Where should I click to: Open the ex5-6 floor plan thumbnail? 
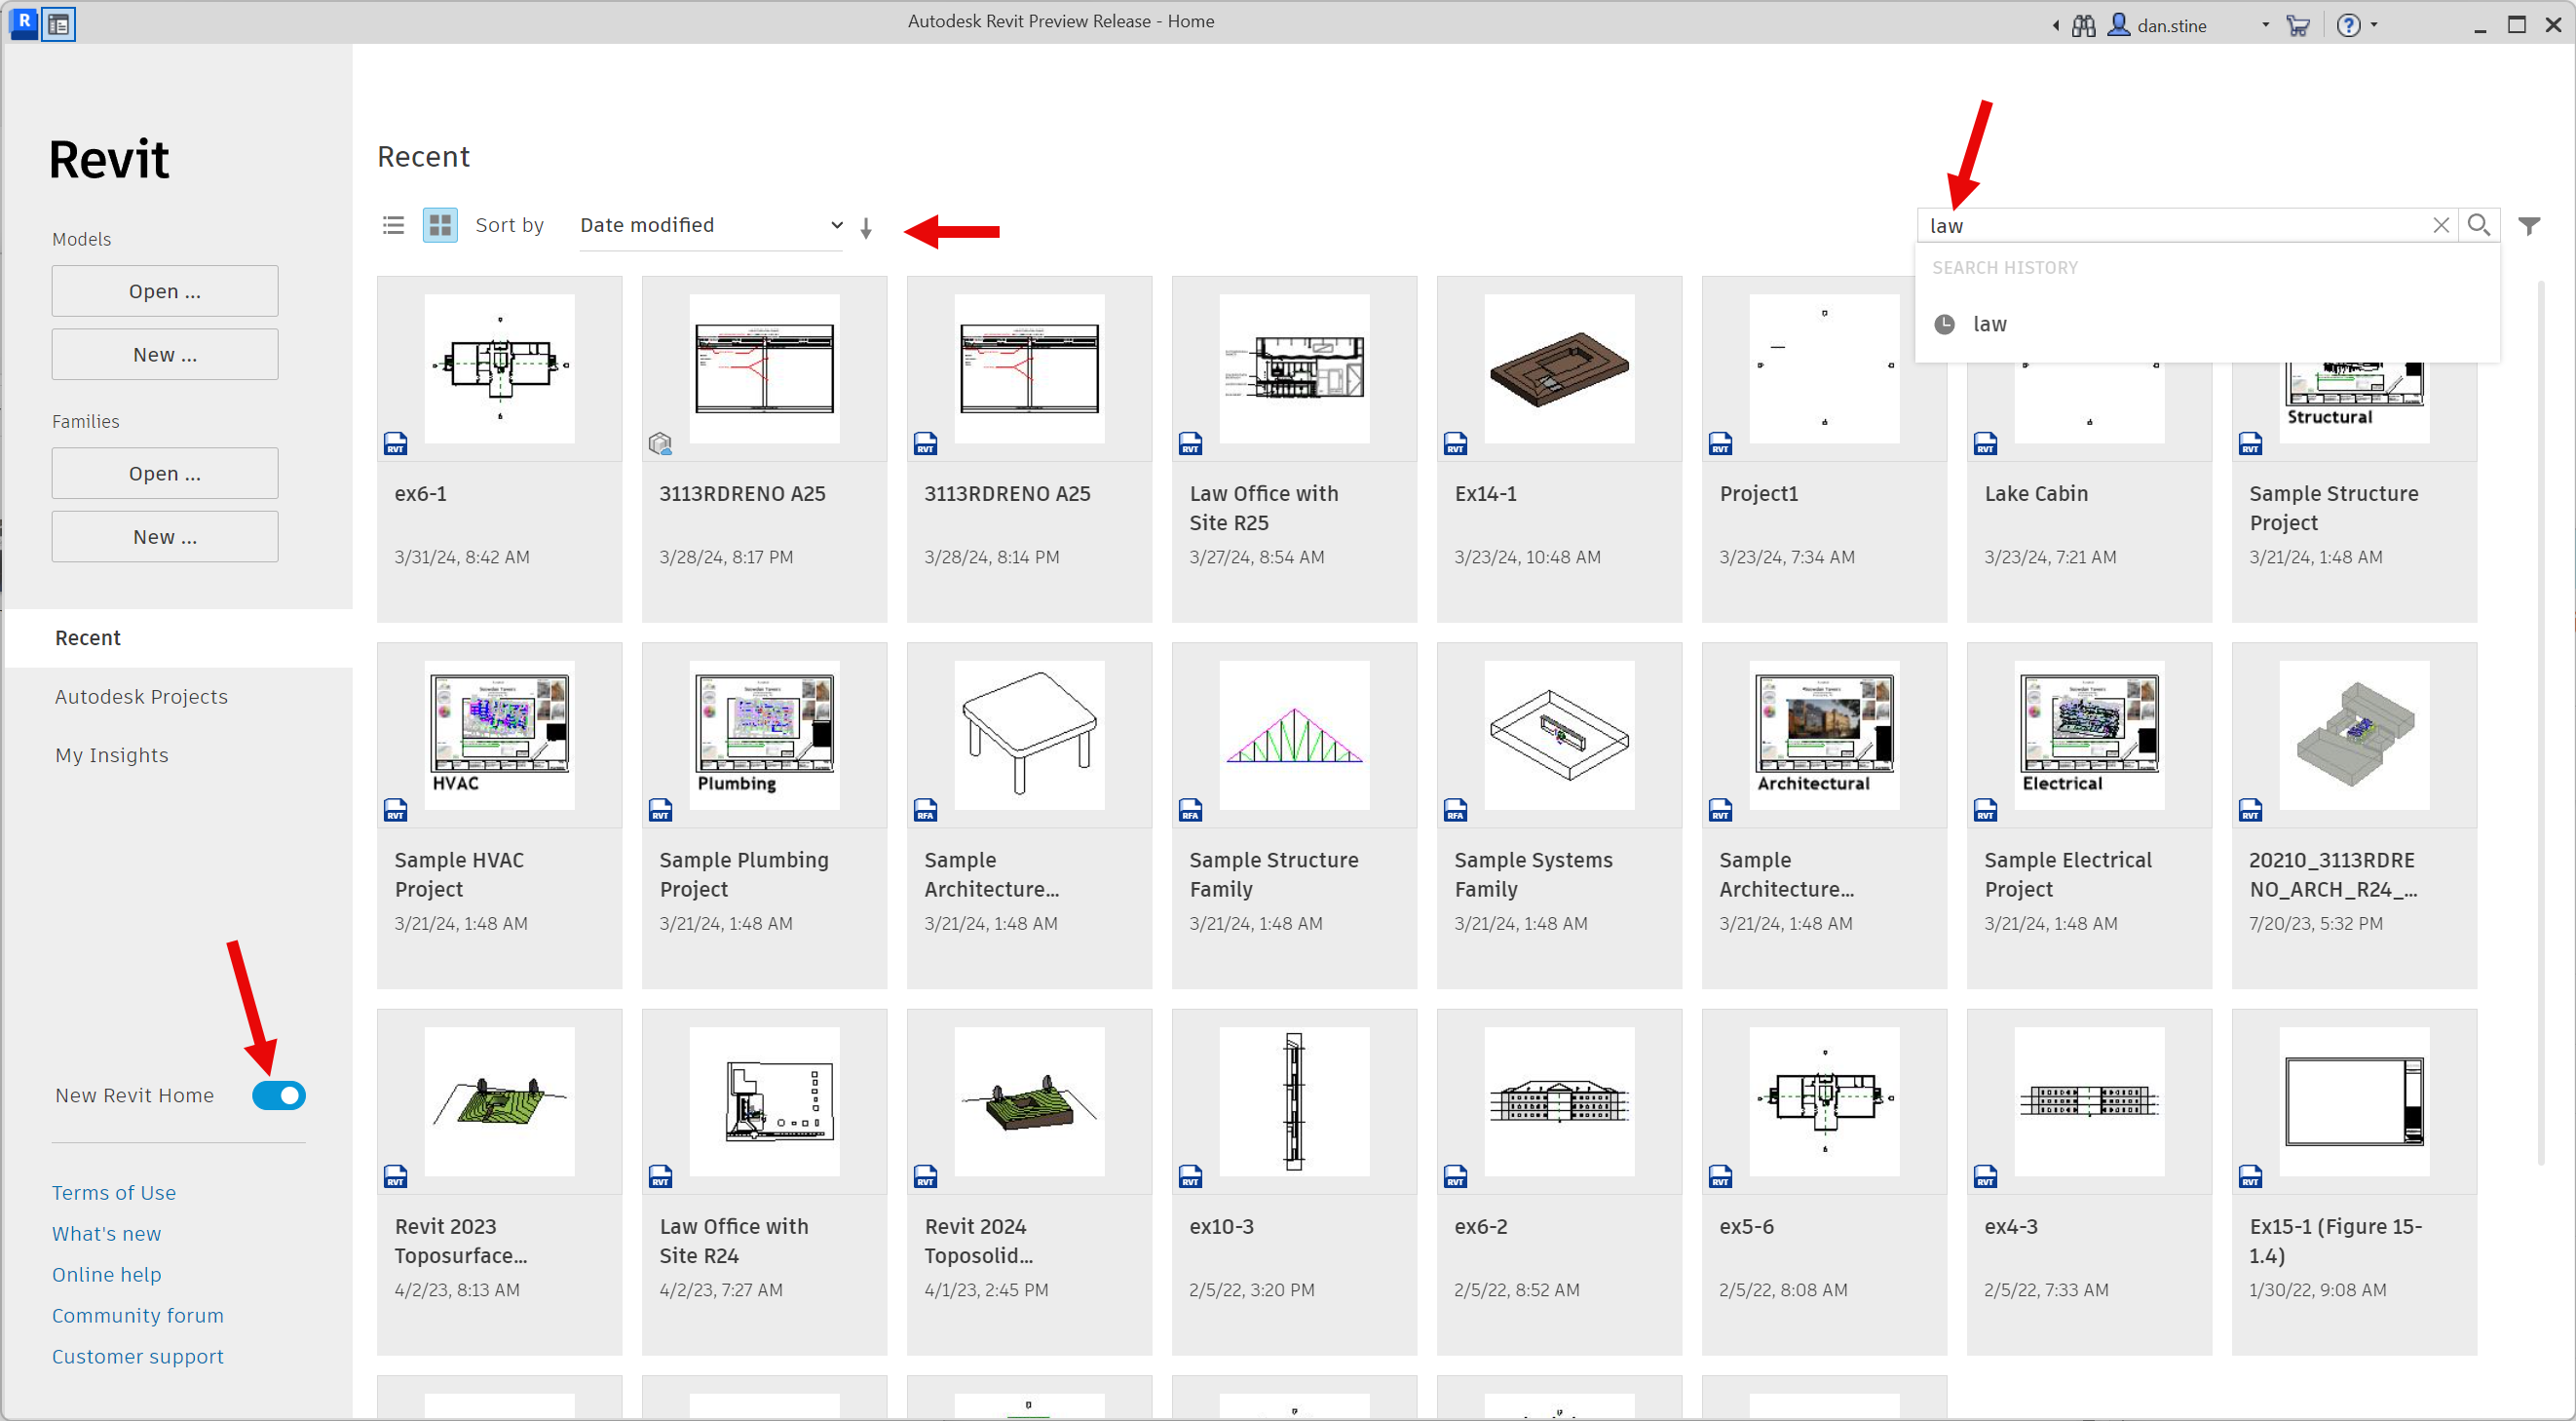(x=1824, y=1102)
